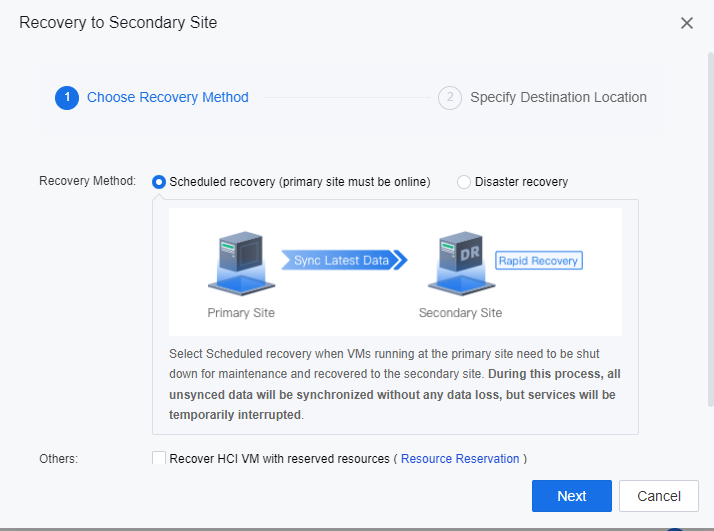Click the scheduled recovery description paragraph
Screen dimensions: 714x531
pos(394,385)
